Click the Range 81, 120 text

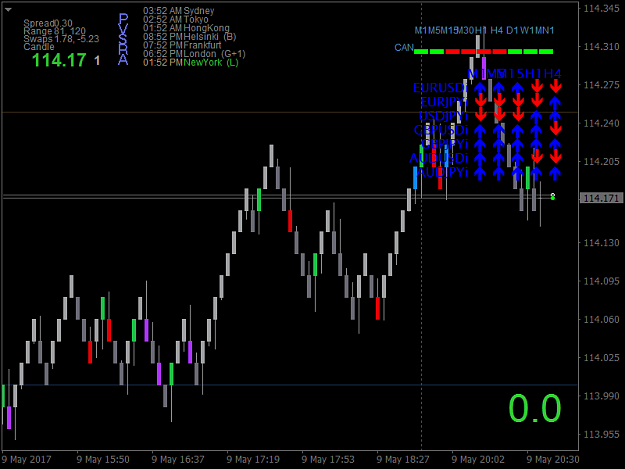55,31
